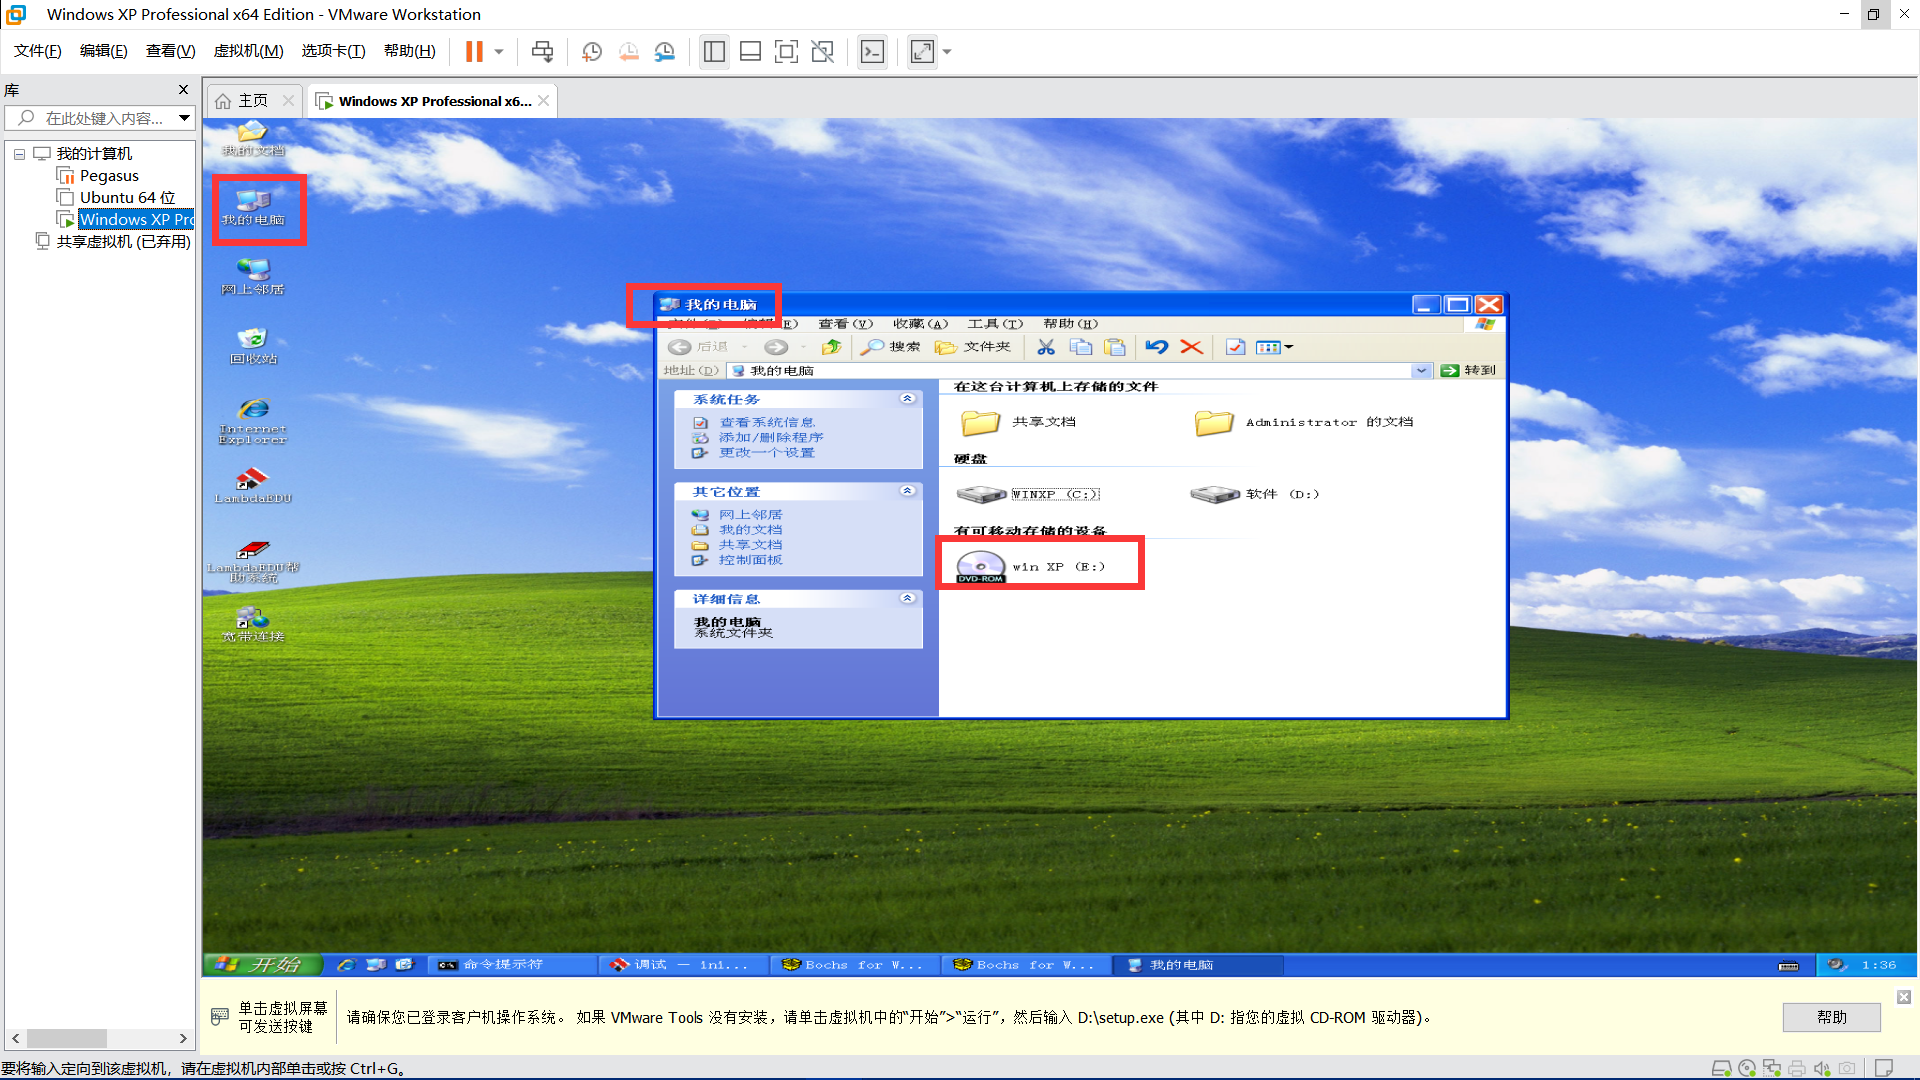
Task: Enter full screen mode
Action: (x=786, y=51)
